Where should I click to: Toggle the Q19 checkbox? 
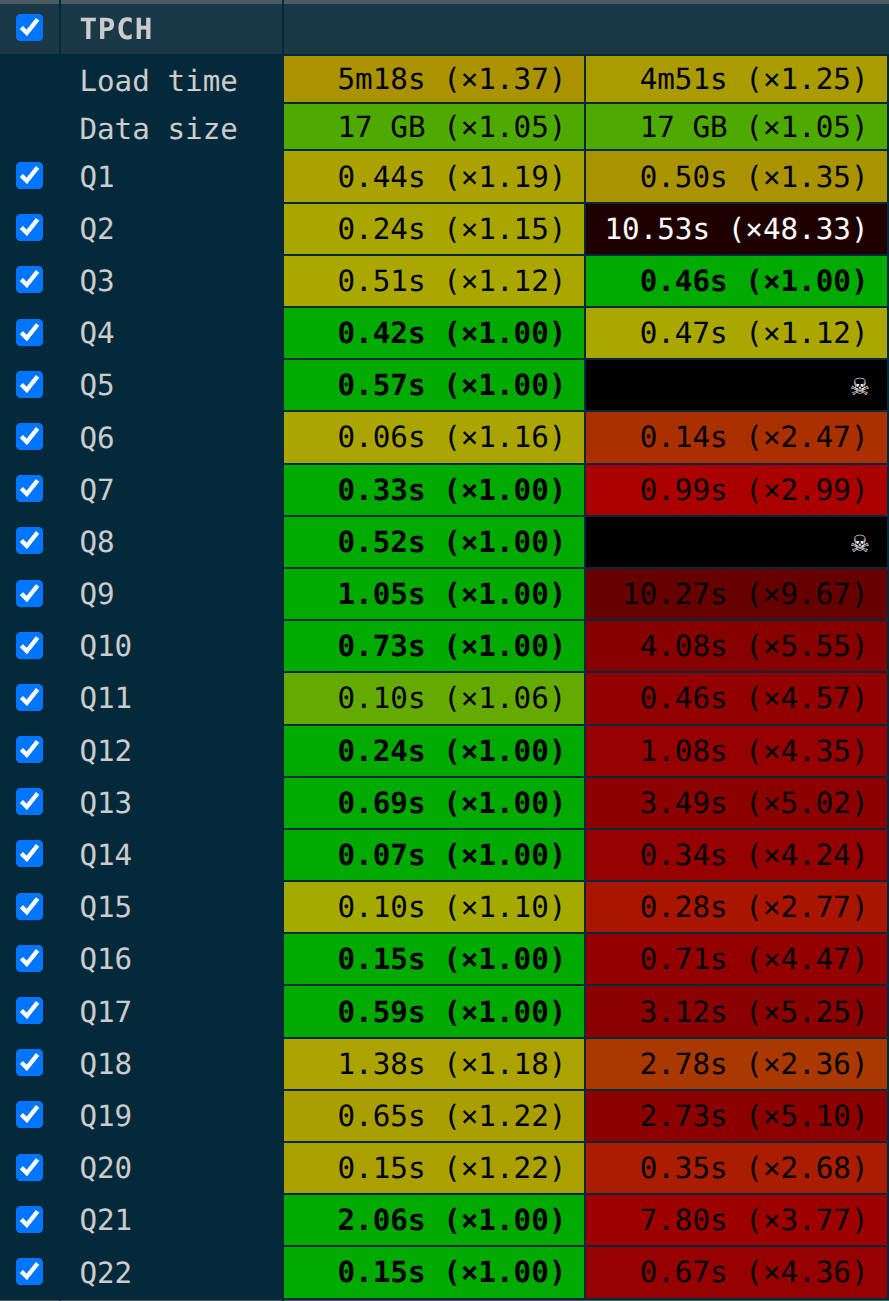pos(30,1114)
